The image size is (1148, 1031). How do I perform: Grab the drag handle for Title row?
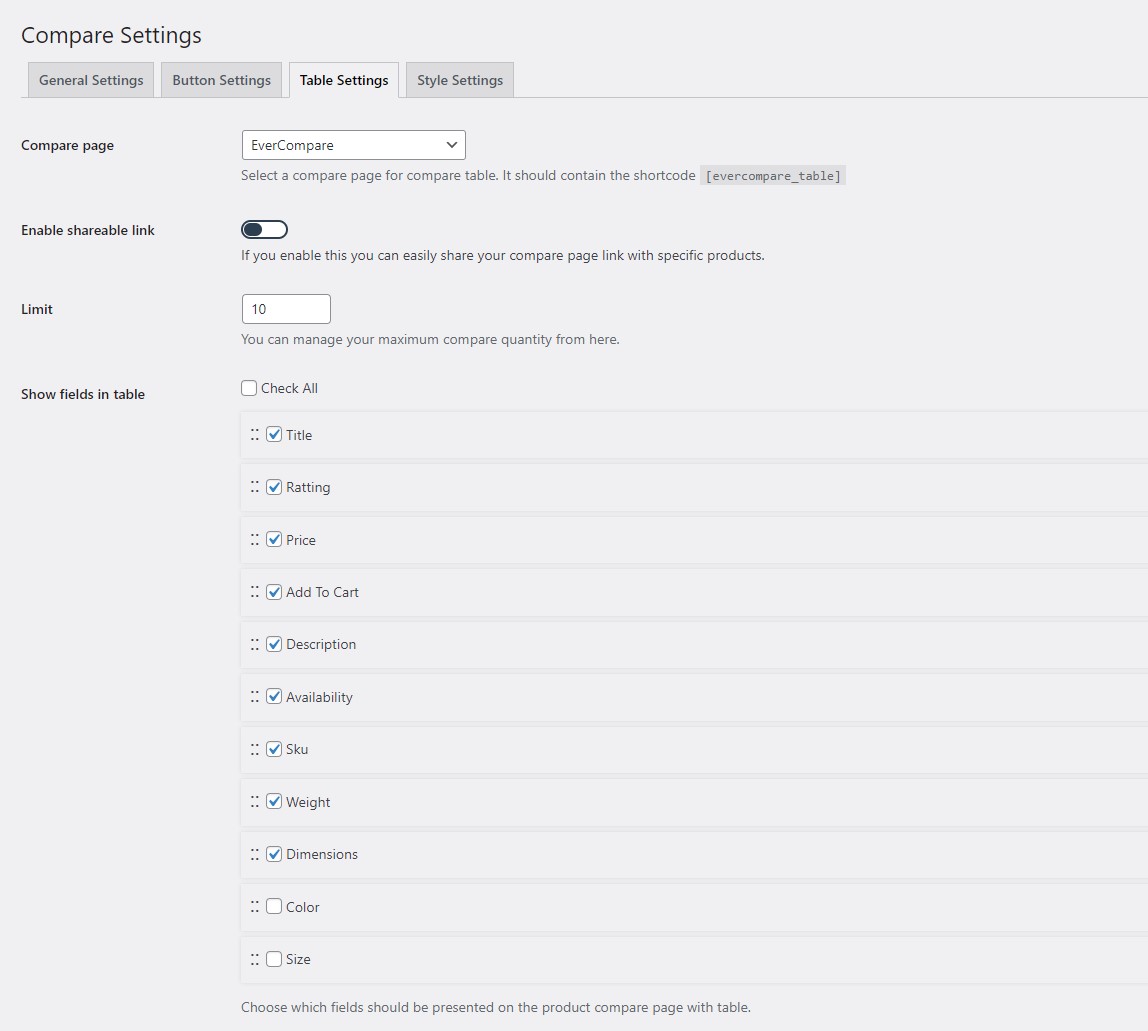[x=255, y=434]
